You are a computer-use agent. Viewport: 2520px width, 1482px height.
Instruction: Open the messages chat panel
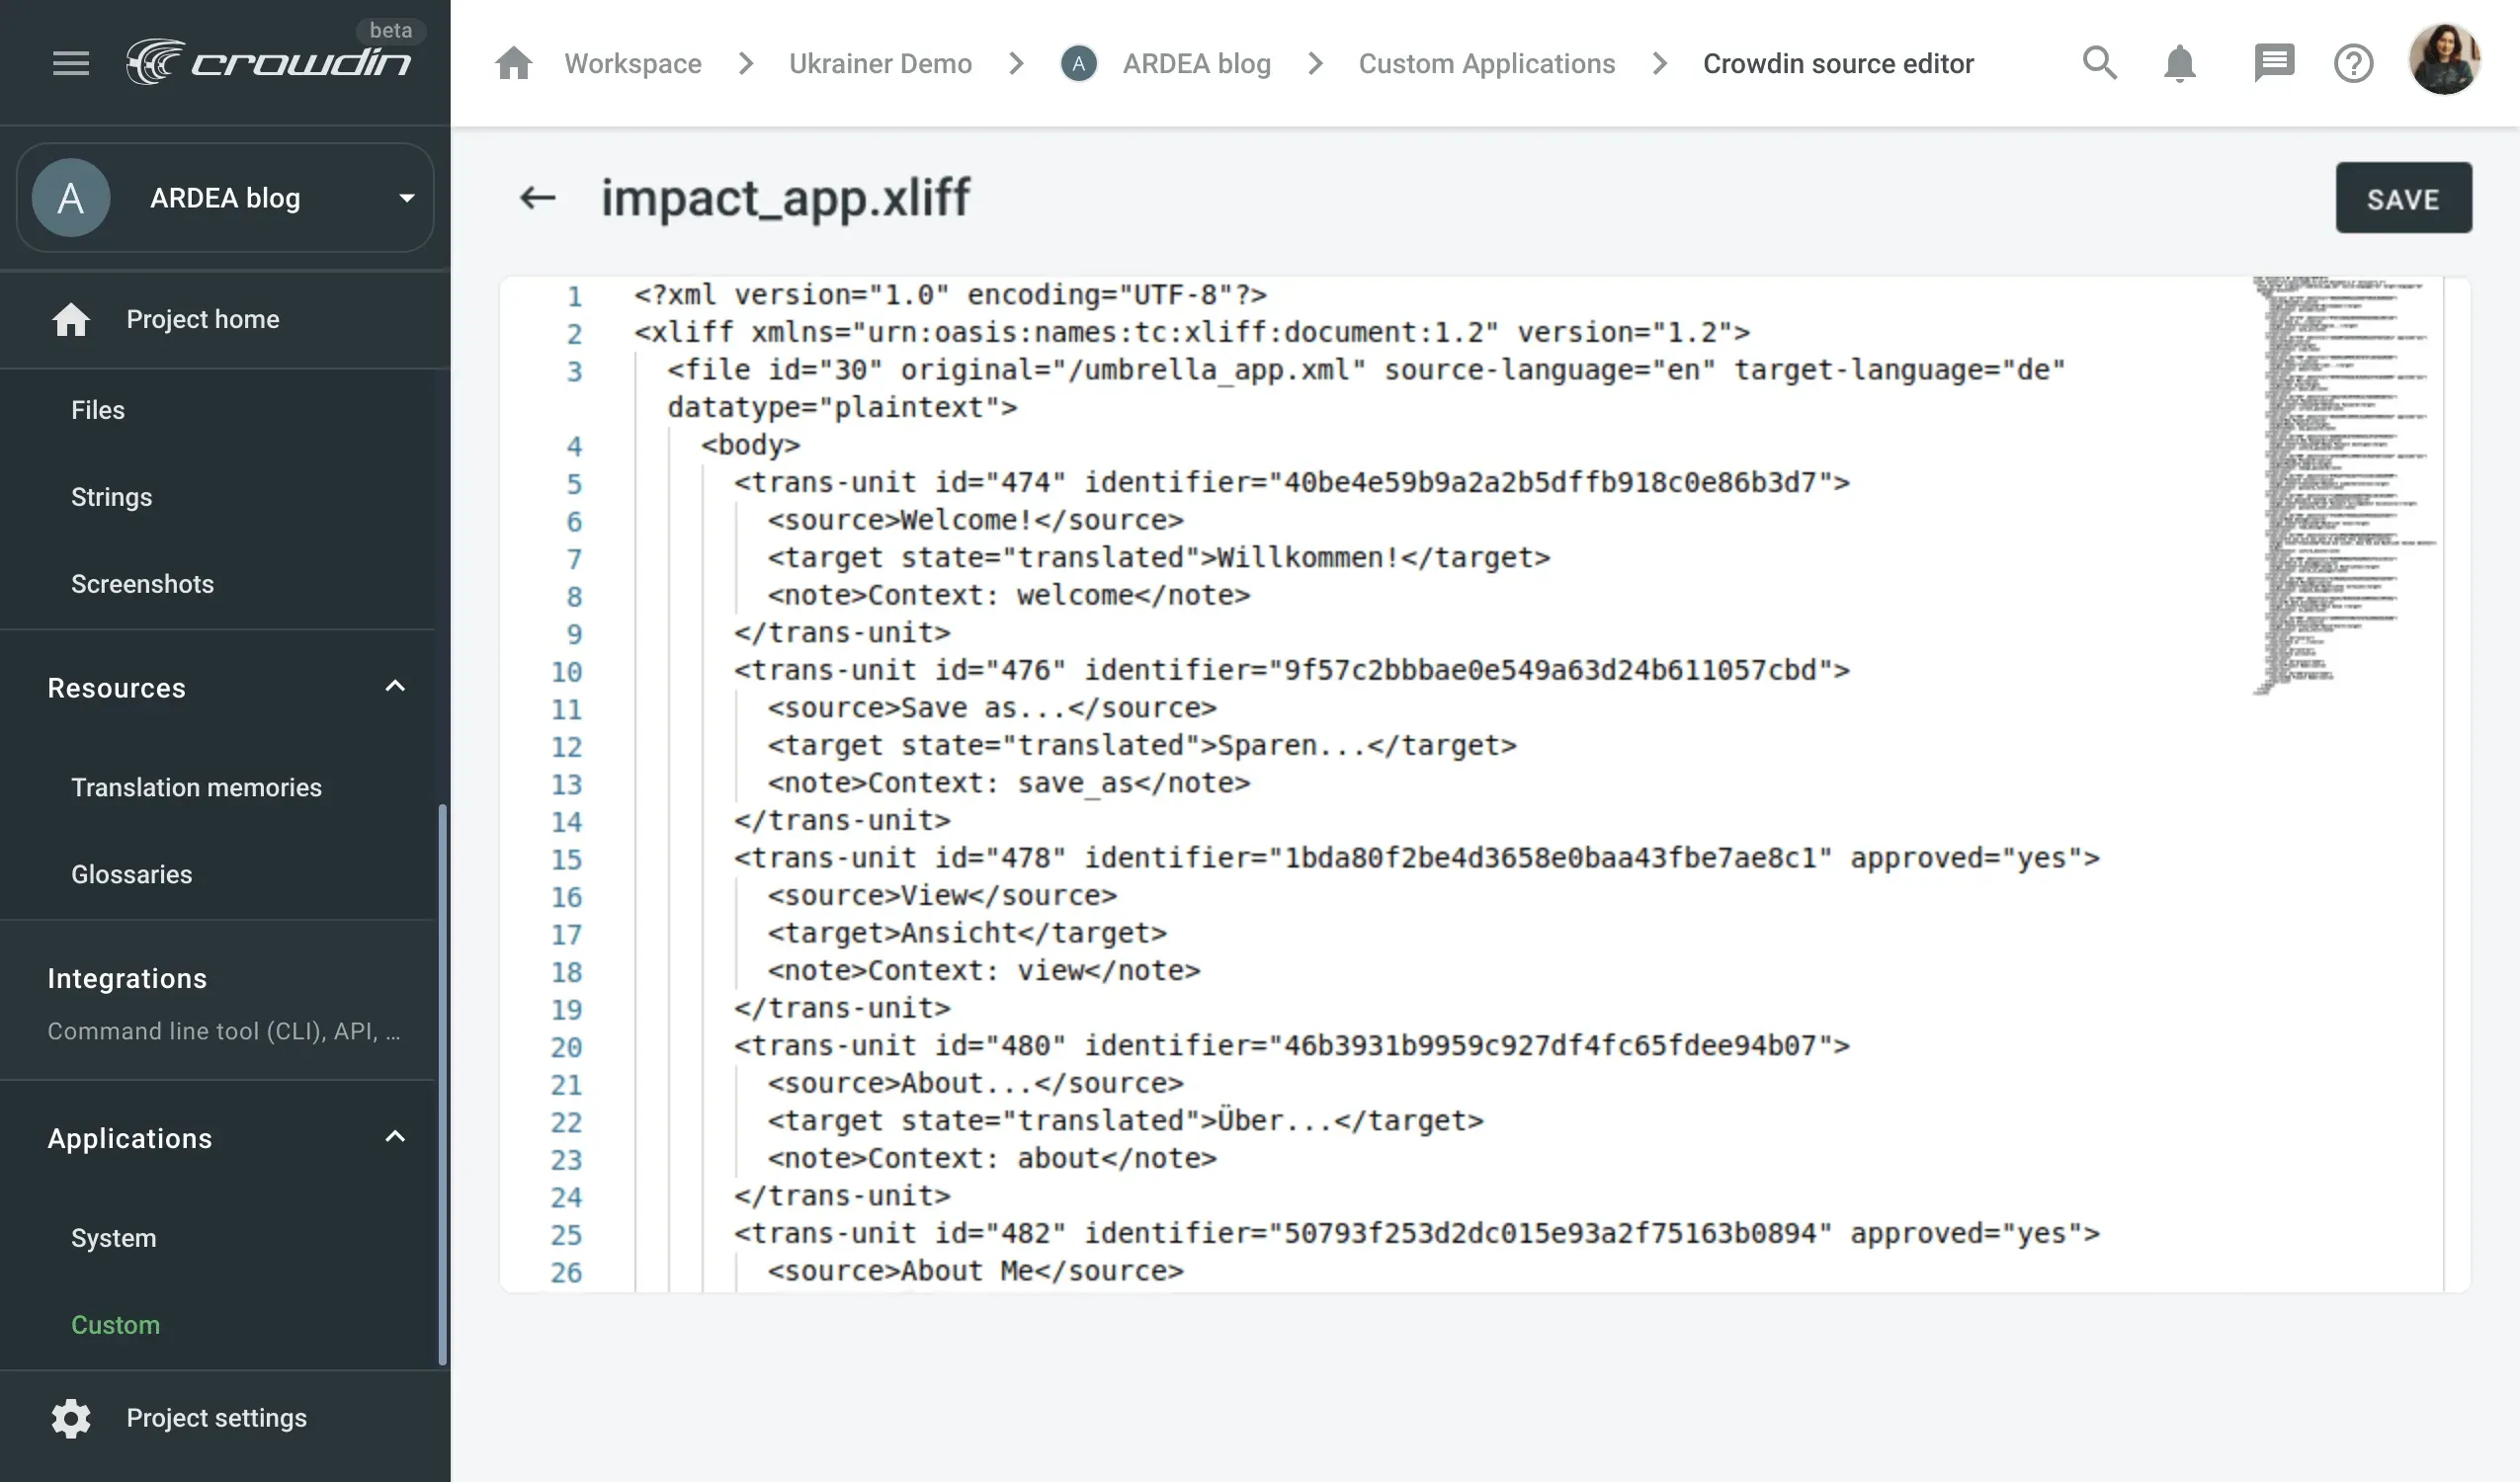(2274, 62)
